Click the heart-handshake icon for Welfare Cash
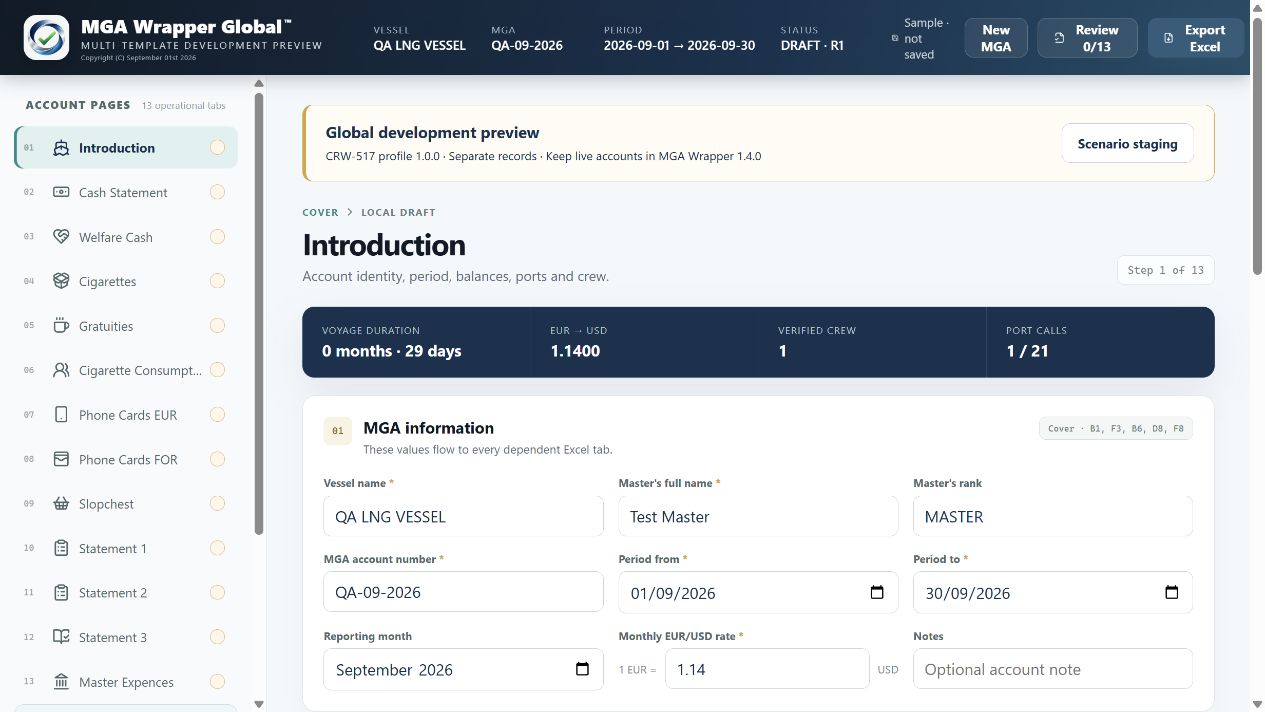1265x712 pixels. coord(61,237)
